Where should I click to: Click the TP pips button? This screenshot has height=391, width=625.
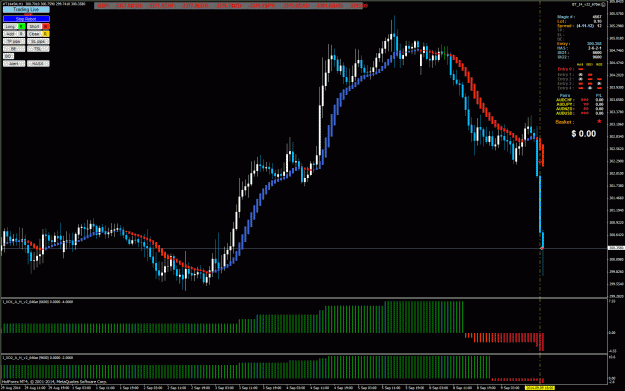click(14, 41)
